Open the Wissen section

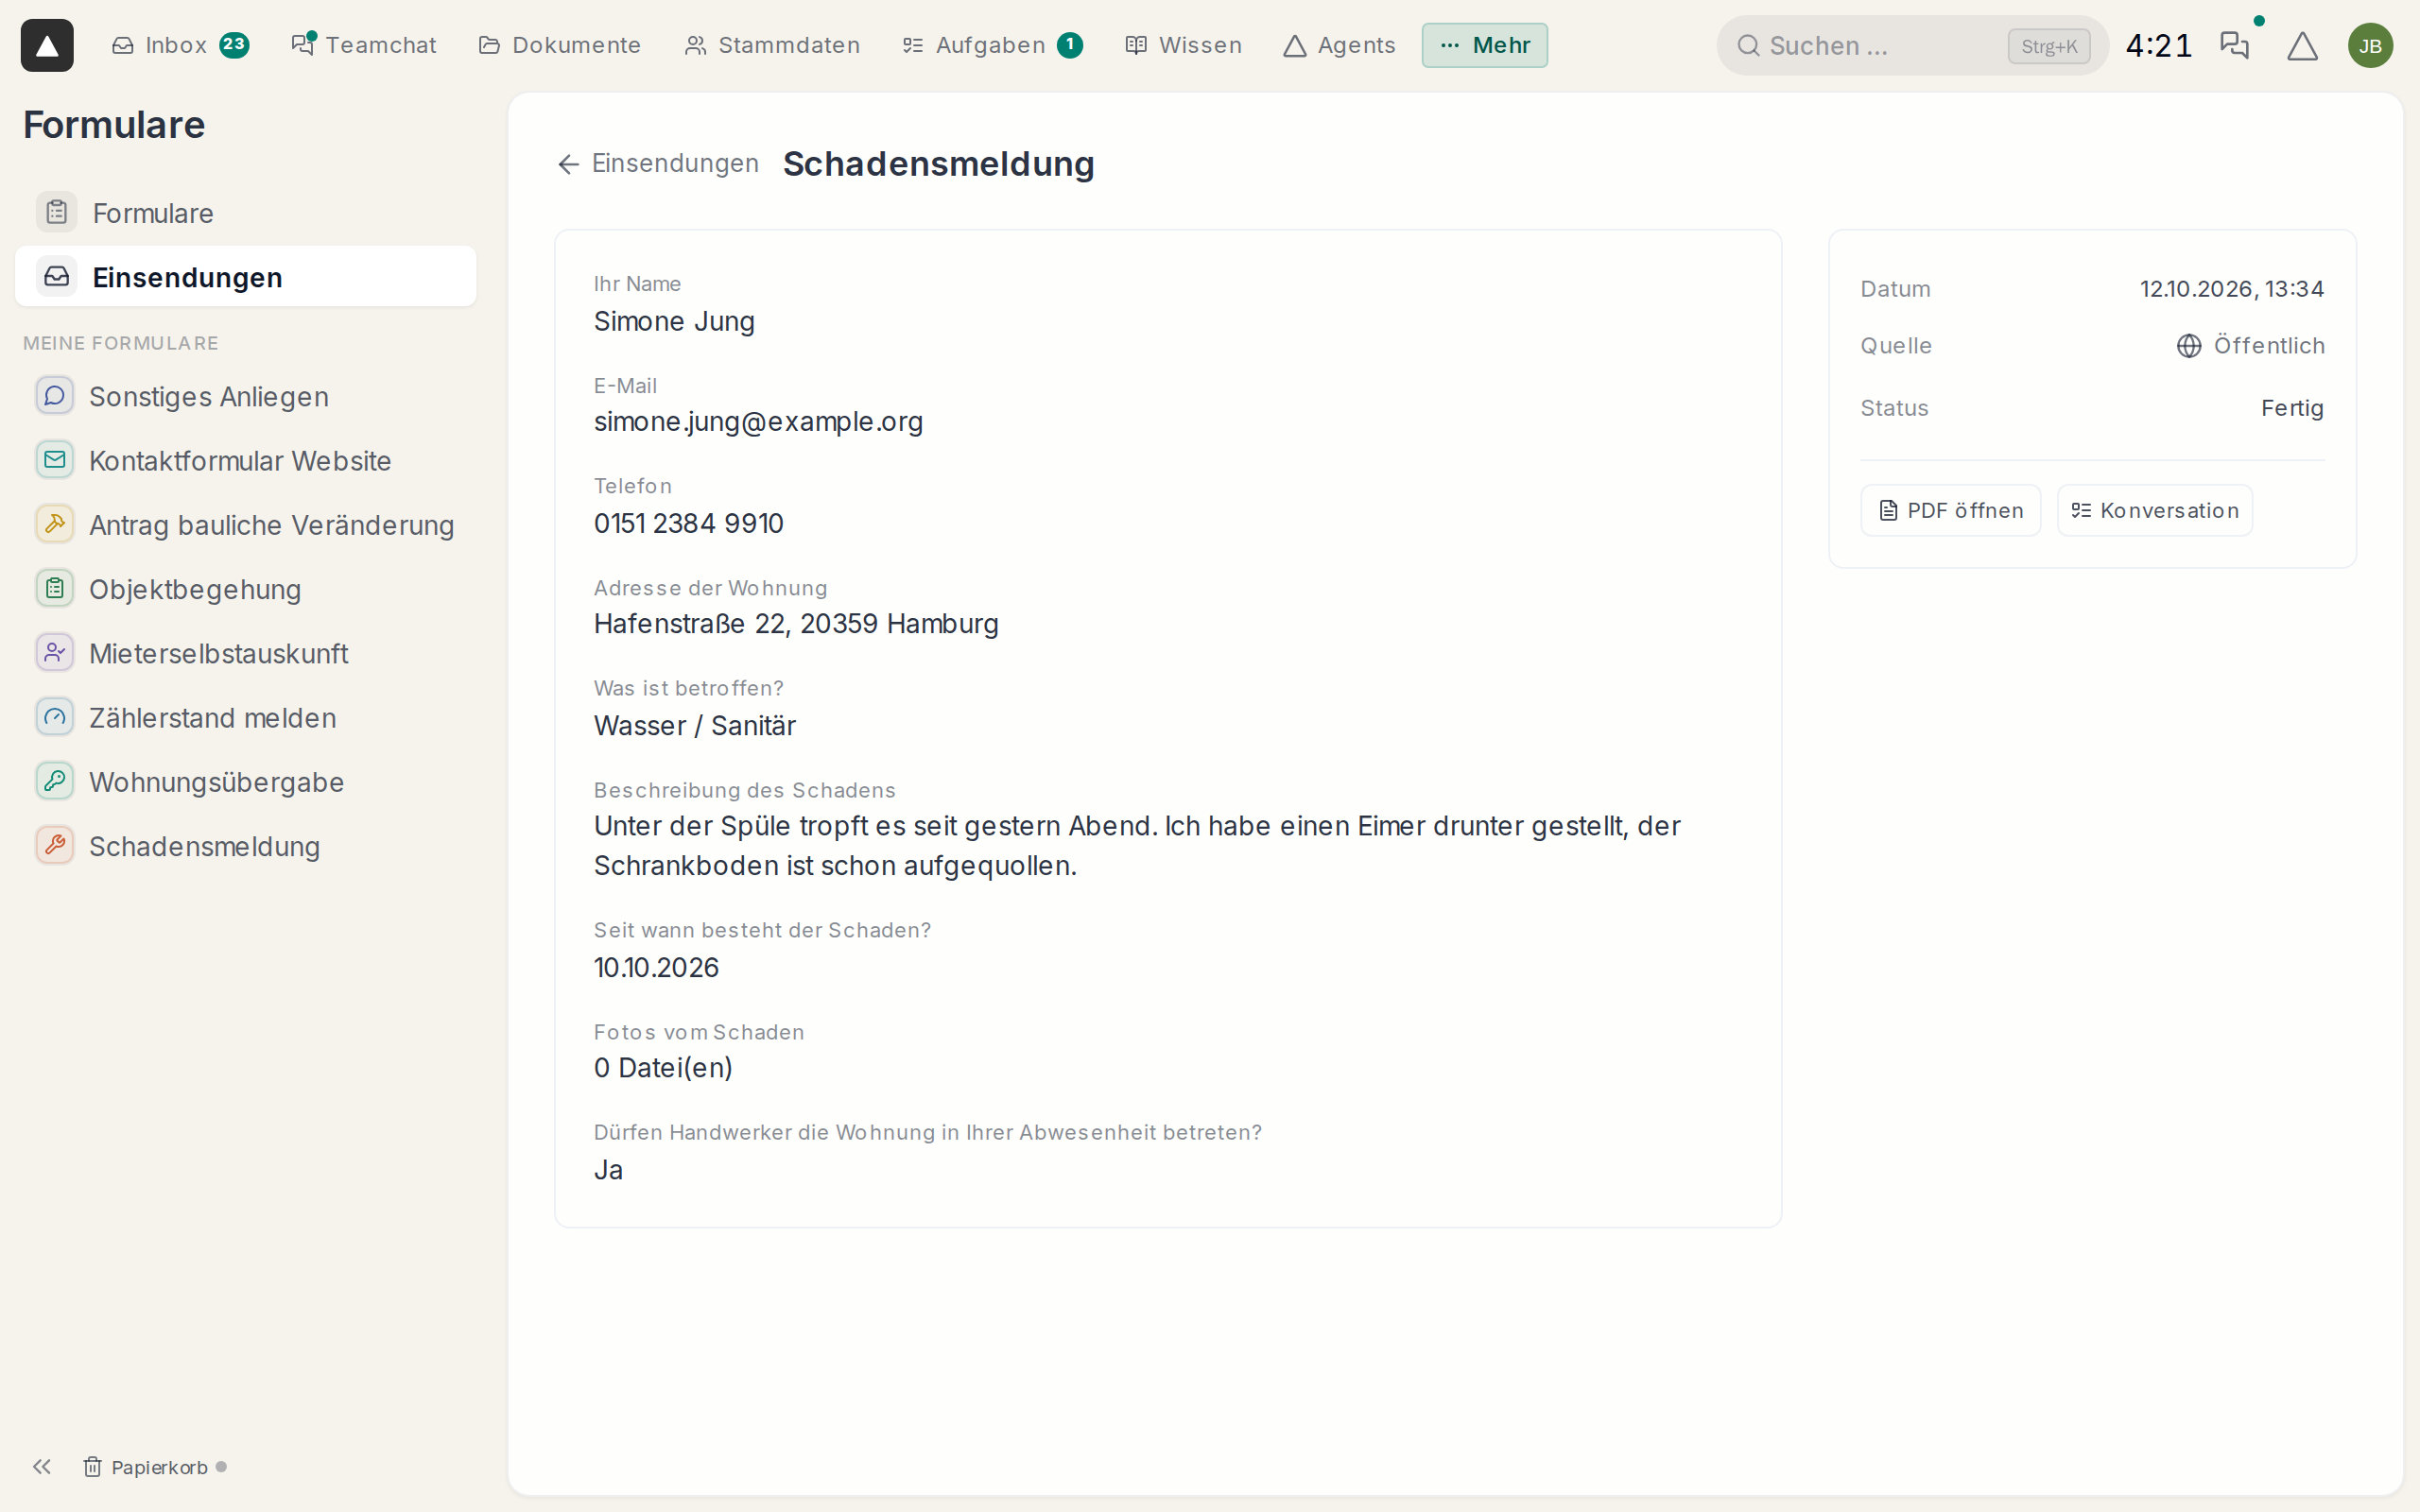tap(1184, 45)
